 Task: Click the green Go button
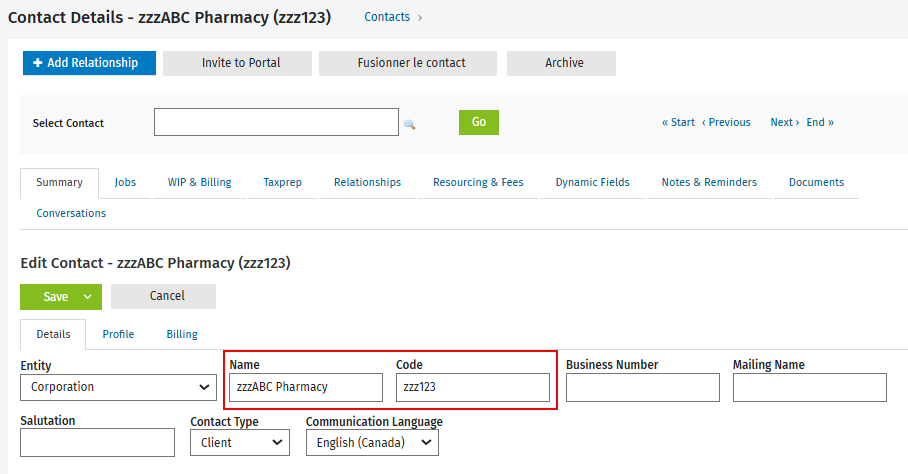[x=479, y=122]
